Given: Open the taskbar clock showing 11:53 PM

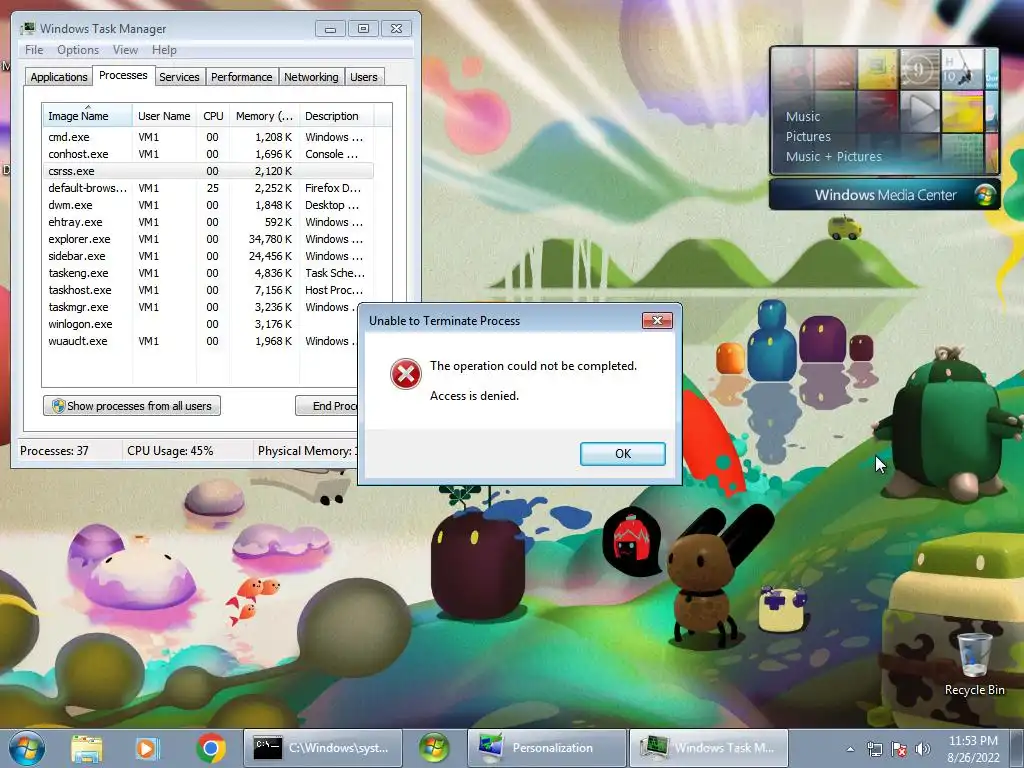Looking at the screenshot, I should click(x=973, y=748).
